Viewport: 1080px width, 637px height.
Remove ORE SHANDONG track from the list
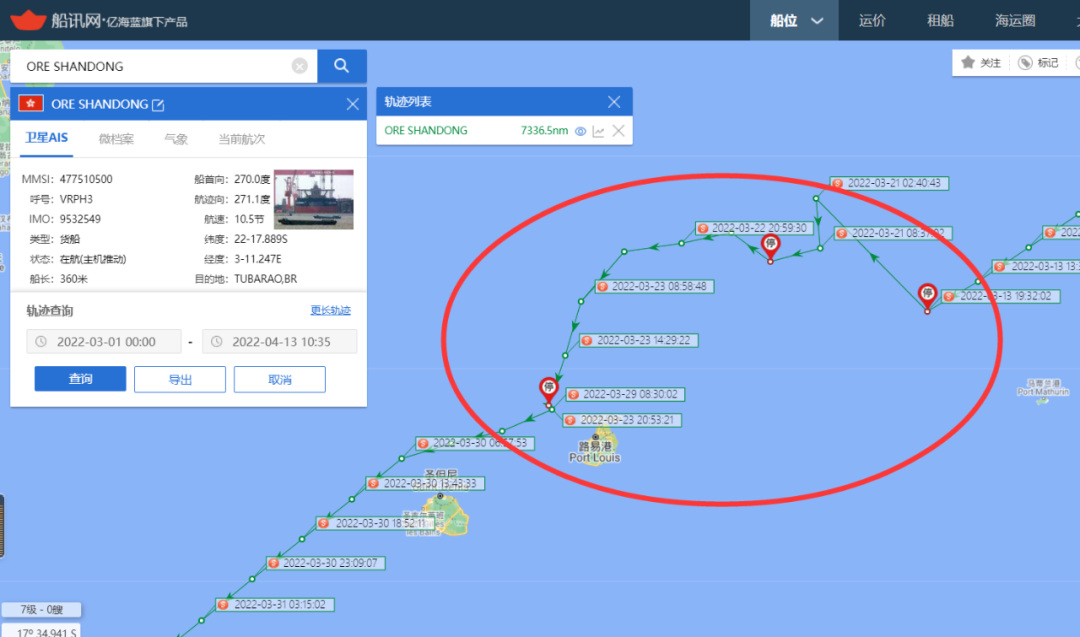tap(619, 131)
